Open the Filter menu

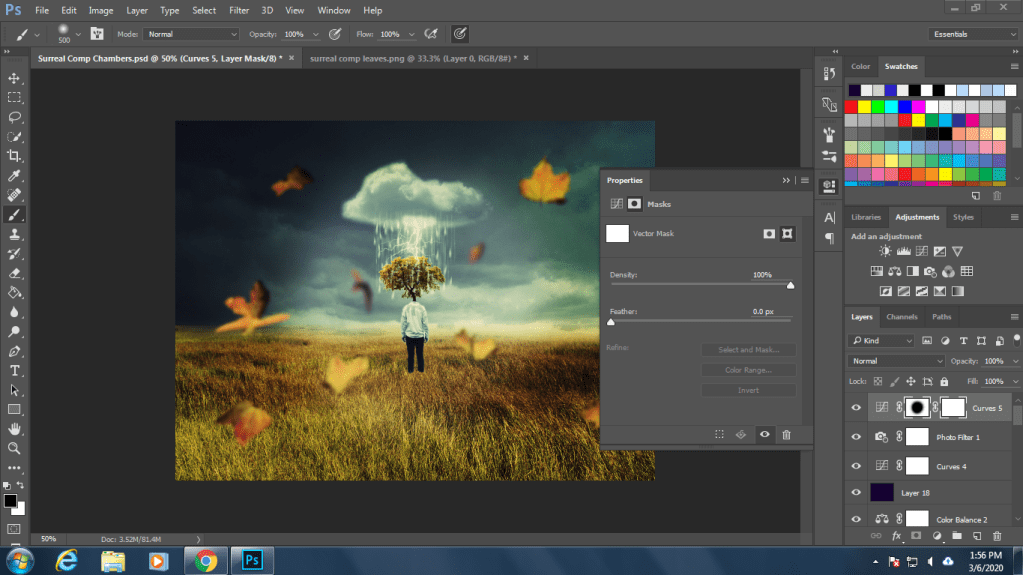(239, 10)
